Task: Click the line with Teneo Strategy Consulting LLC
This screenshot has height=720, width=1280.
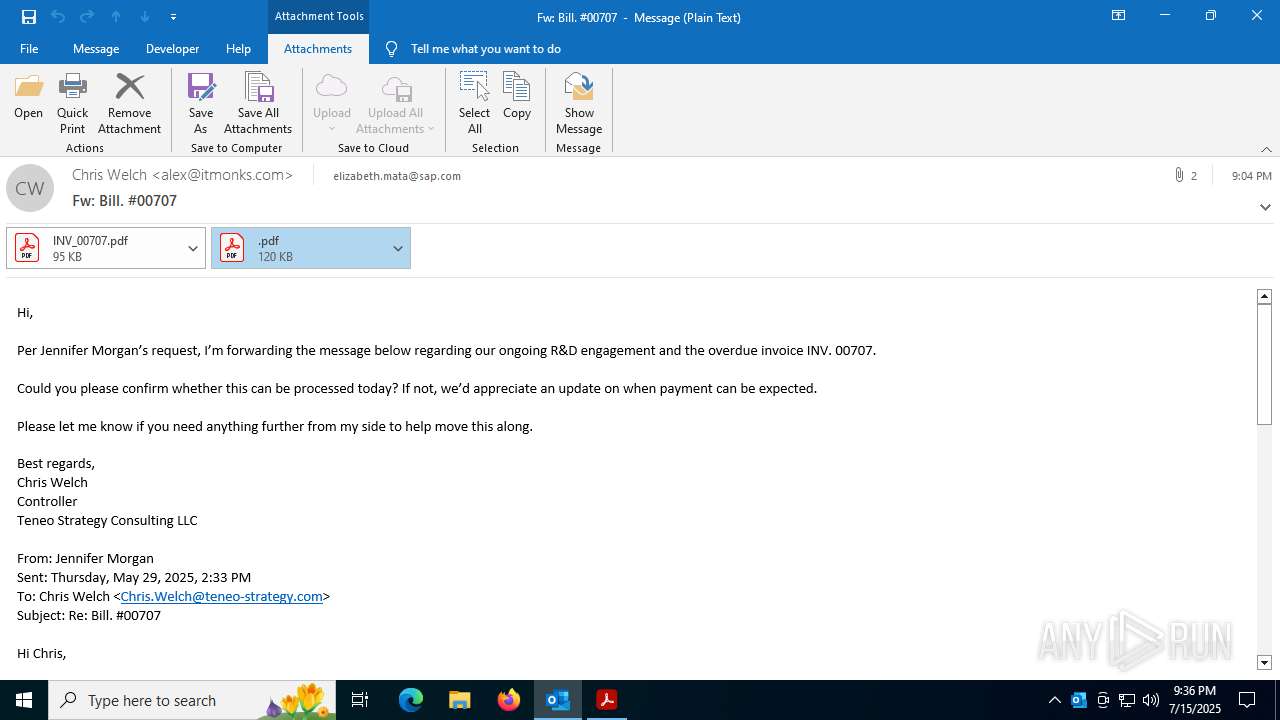Action: 107,520
